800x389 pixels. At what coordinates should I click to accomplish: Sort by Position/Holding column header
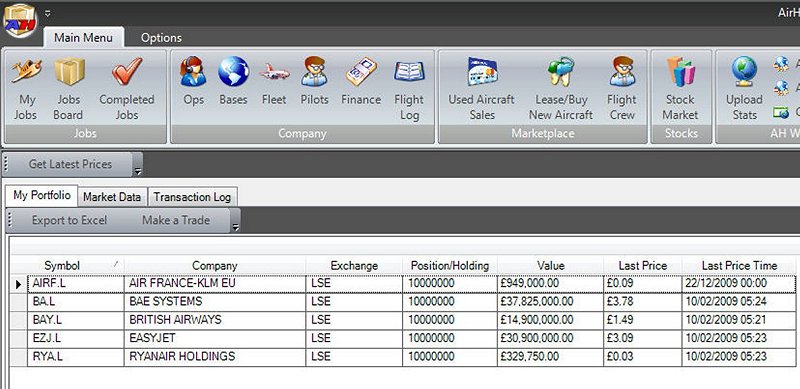[x=450, y=265]
